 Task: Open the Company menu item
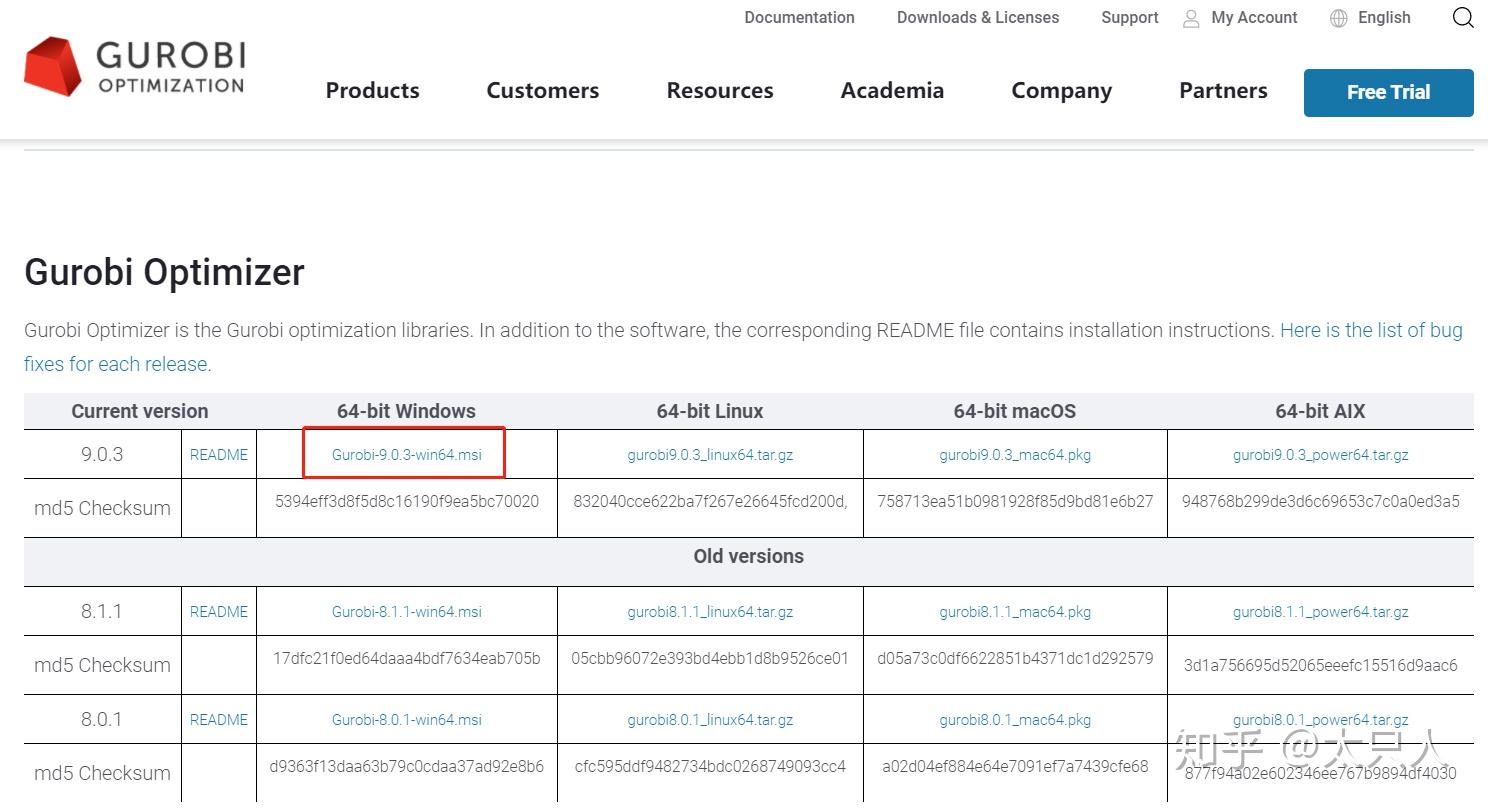coord(1061,90)
